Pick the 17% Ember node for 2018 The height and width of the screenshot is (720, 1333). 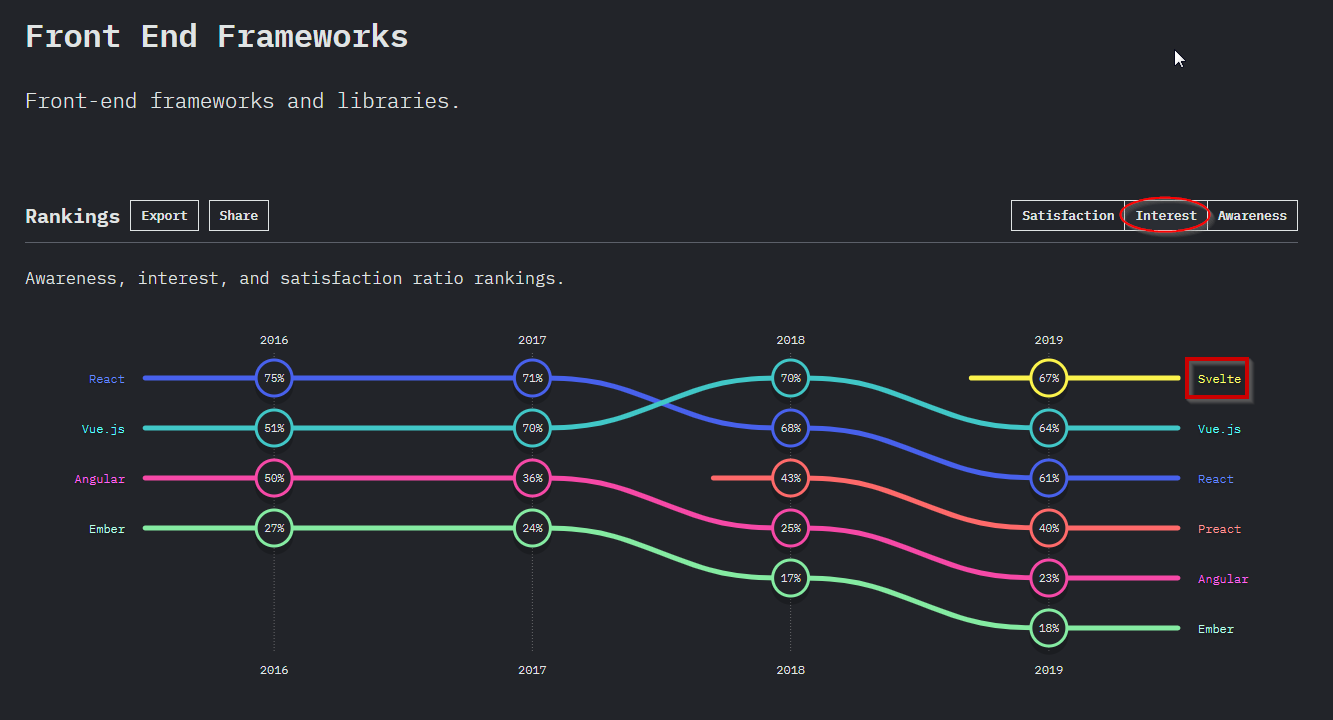pos(790,578)
